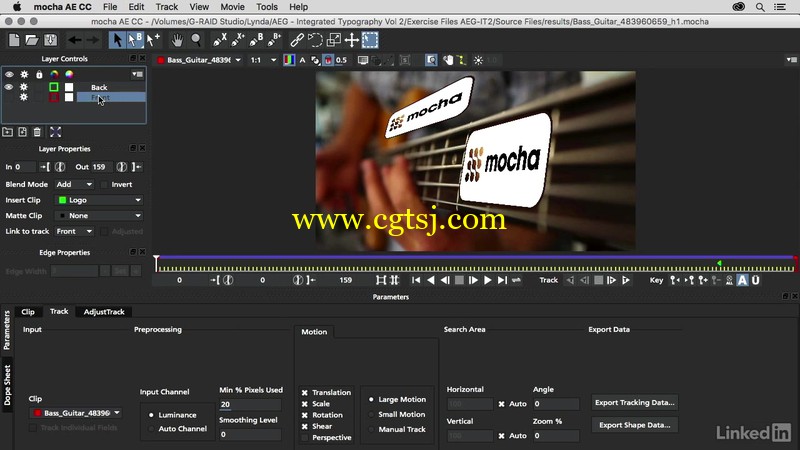The image size is (800, 450).
Task: Open viewer clip Bass_Guitar dropdown
Action: coord(199,60)
